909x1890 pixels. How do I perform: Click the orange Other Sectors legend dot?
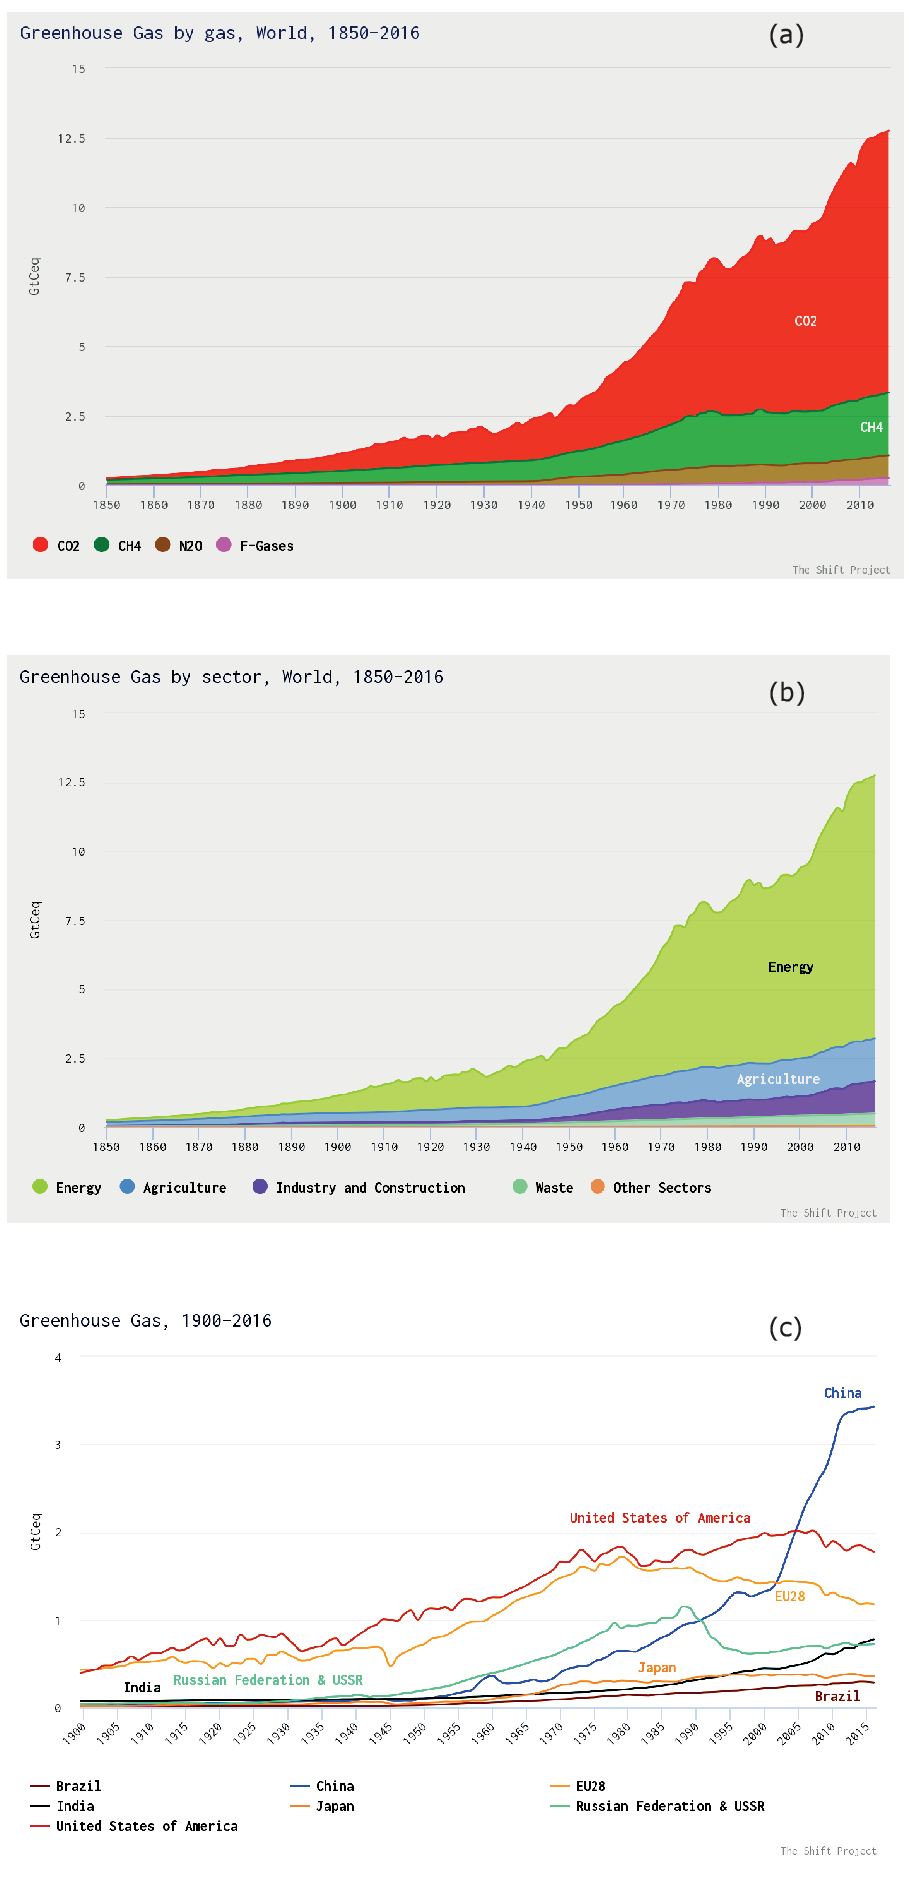point(598,1187)
